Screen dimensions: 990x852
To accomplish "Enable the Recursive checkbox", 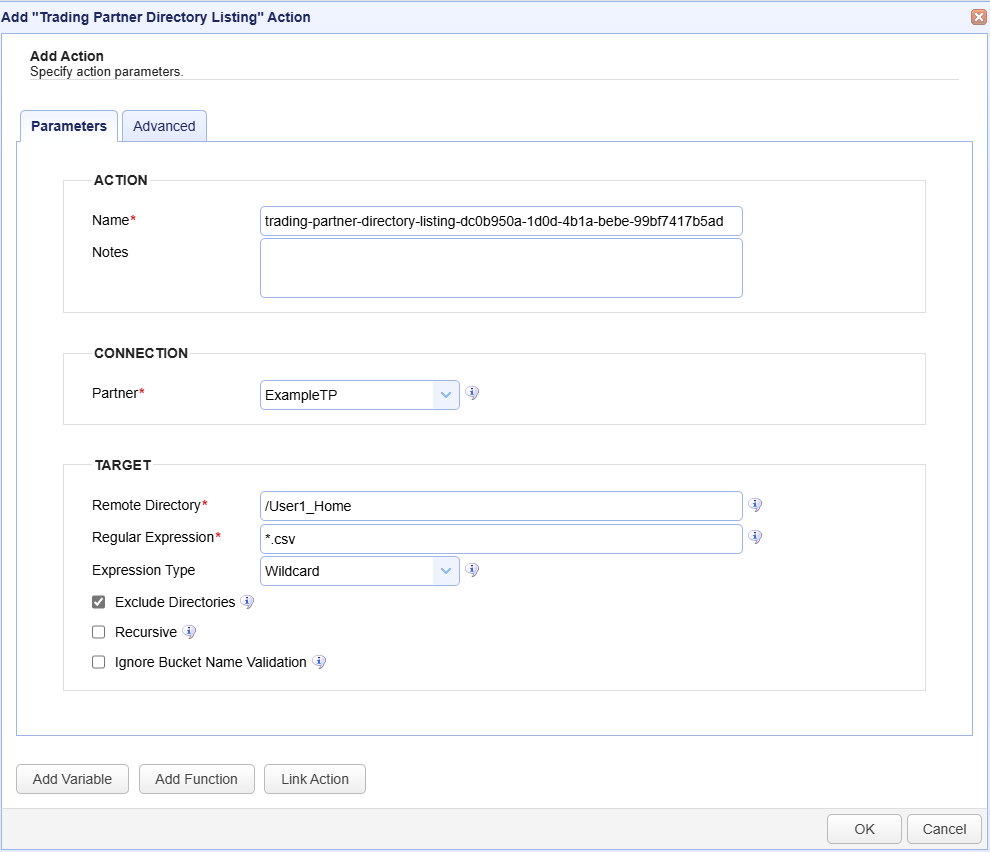I will click(x=98, y=632).
